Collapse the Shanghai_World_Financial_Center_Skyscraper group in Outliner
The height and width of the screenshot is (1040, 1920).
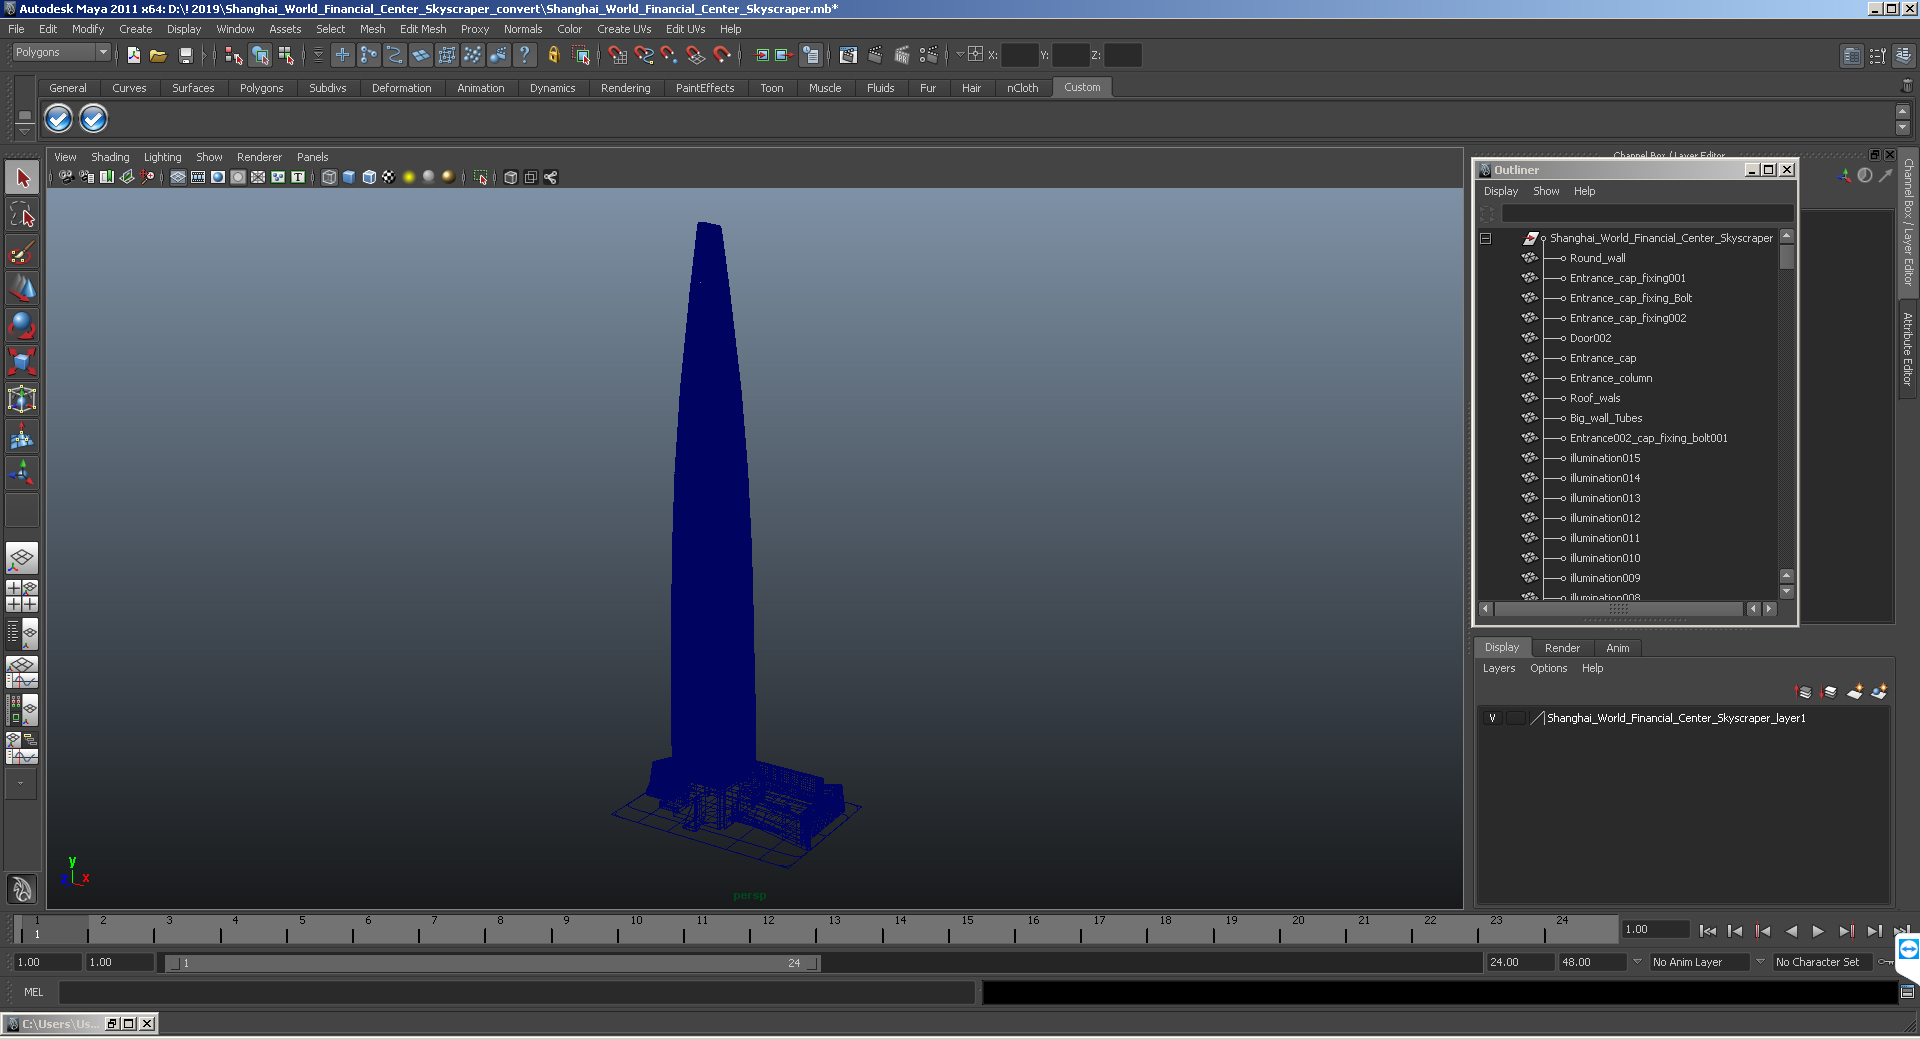coord(1485,238)
